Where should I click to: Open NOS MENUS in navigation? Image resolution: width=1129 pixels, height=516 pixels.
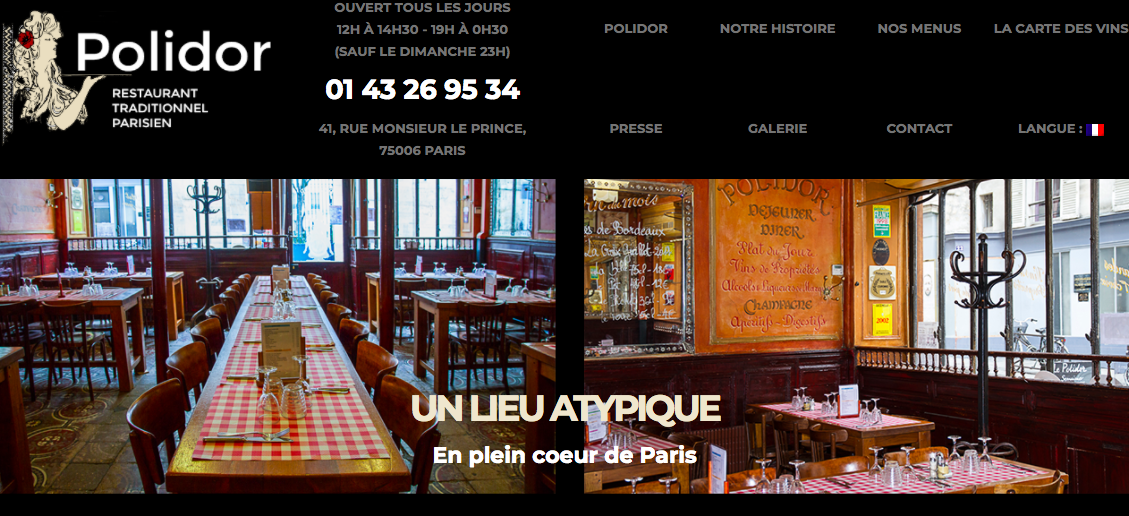pos(919,29)
